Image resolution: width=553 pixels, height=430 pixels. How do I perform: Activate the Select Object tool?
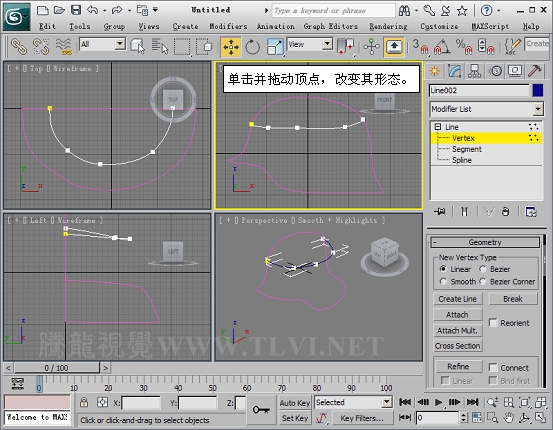point(138,47)
